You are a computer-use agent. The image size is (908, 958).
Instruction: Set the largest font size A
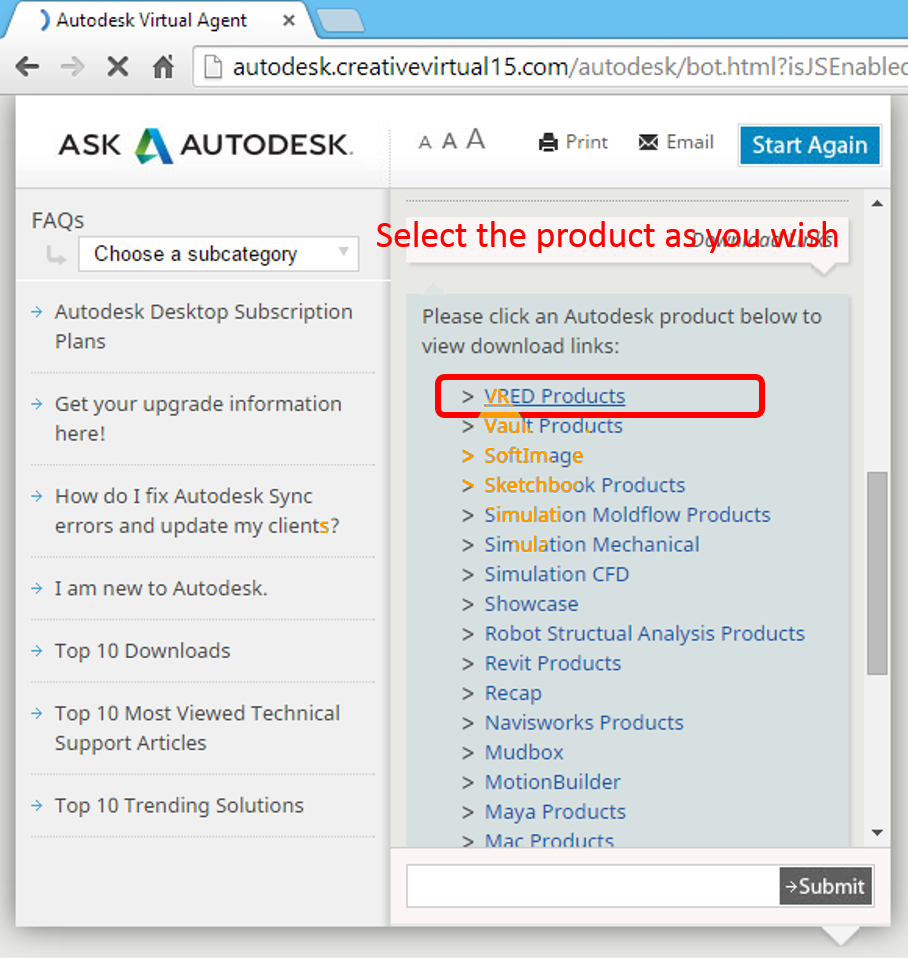click(x=475, y=139)
